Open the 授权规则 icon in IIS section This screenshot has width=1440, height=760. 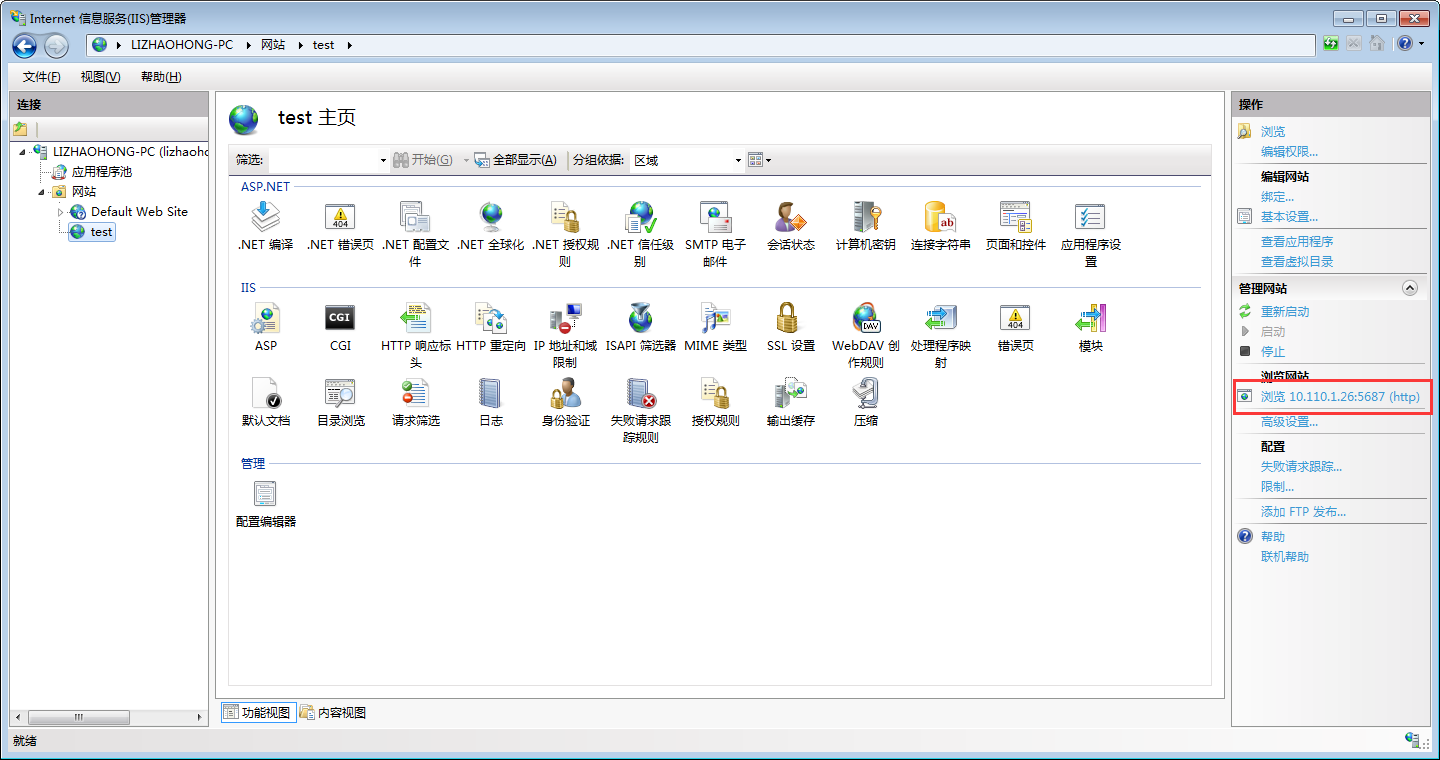tap(715, 393)
